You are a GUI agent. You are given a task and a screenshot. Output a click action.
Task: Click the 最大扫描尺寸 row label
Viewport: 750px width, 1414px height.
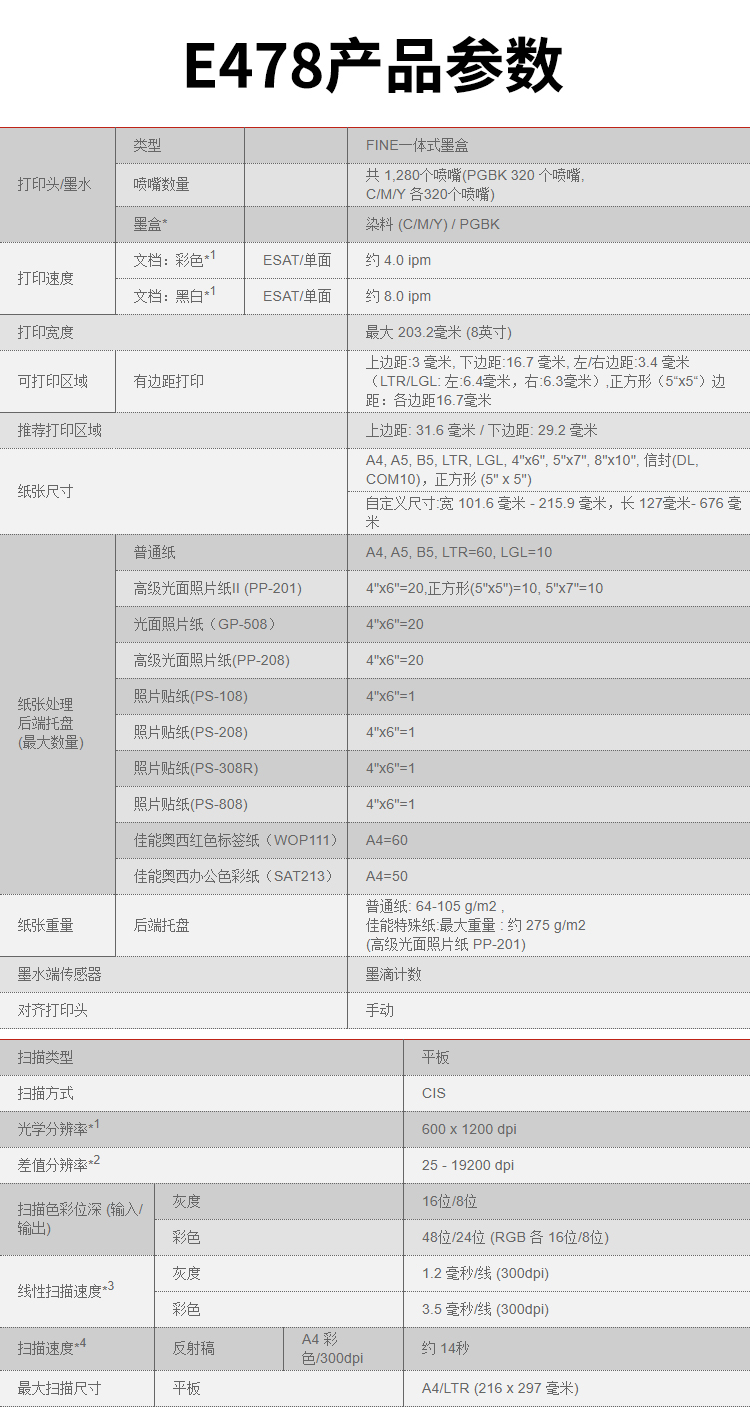pos(59,1388)
